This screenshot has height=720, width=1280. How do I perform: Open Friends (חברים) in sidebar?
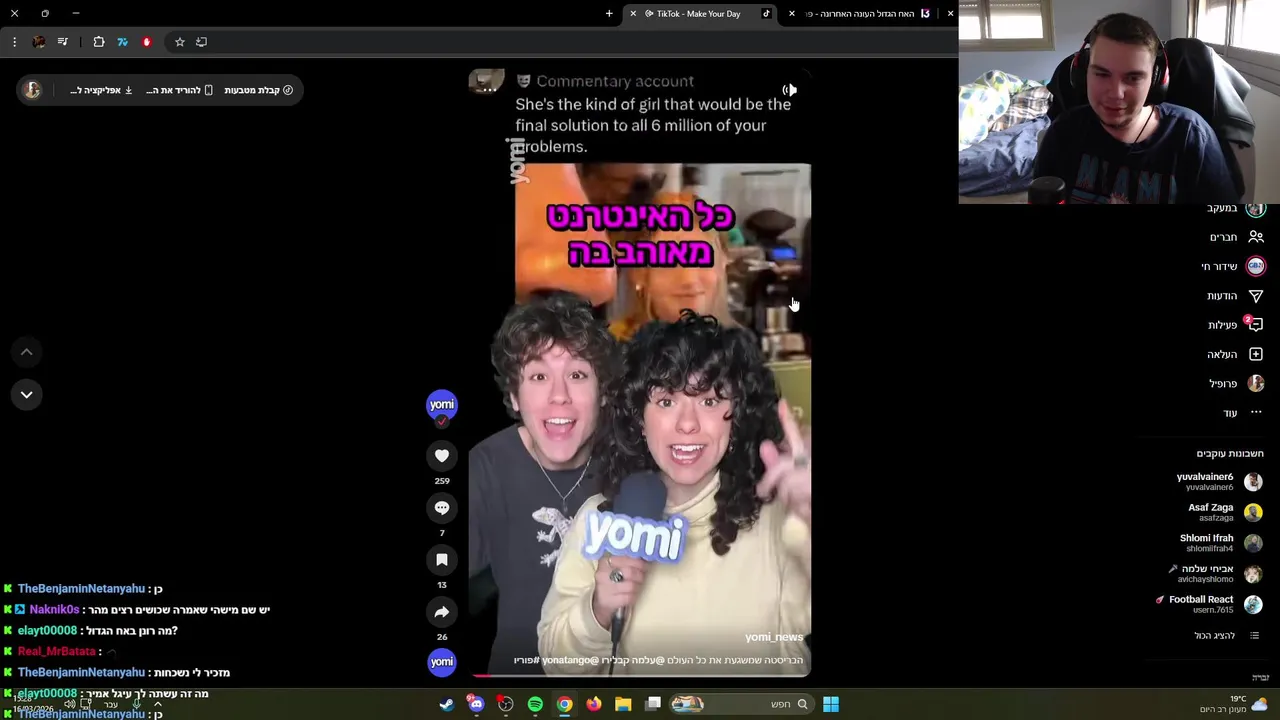click(1236, 237)
